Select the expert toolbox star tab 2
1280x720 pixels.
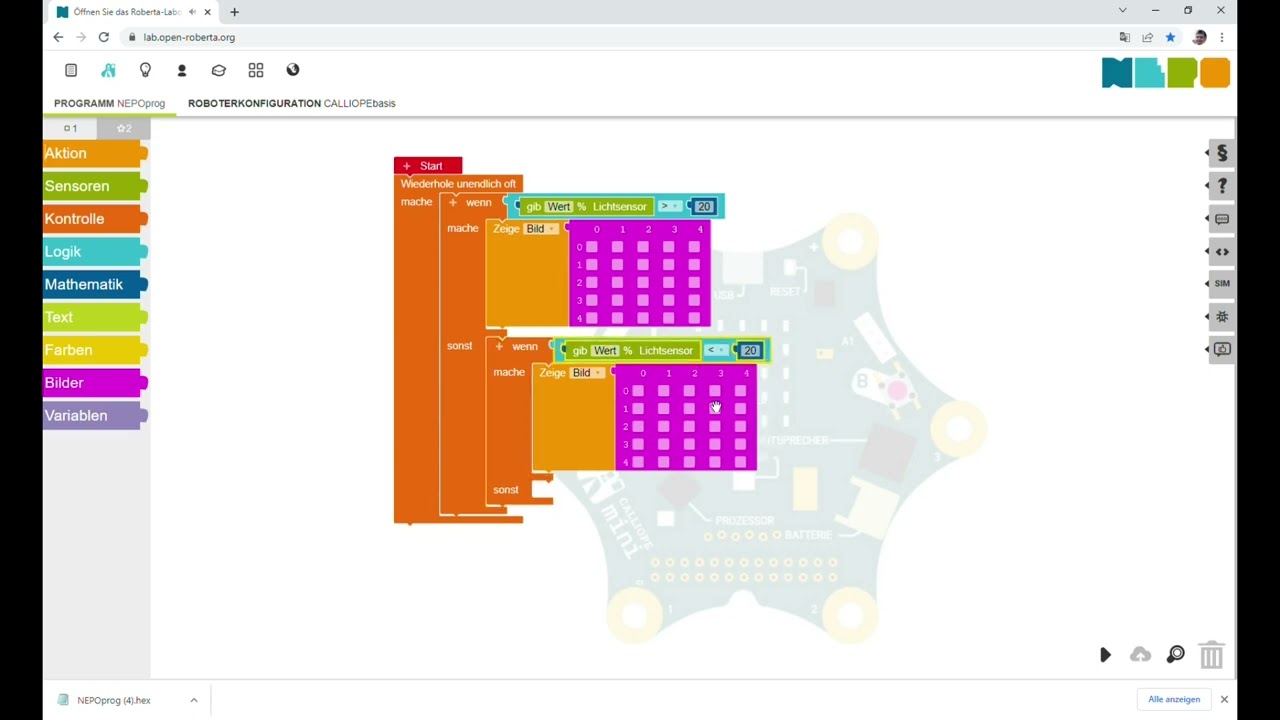[124, 128]
